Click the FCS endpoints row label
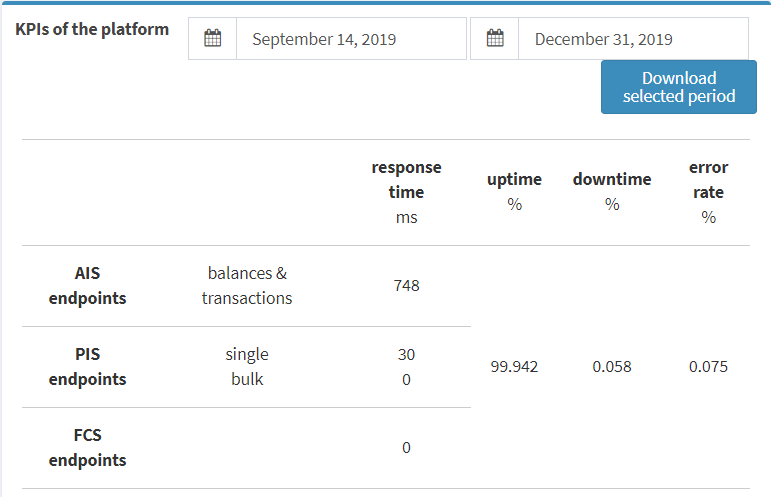 tap(88, 448)
